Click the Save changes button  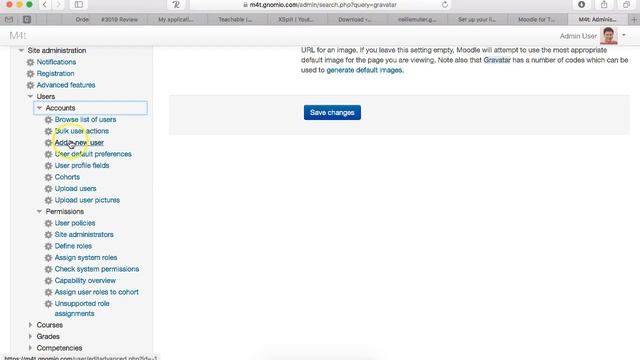pos(332,112)
